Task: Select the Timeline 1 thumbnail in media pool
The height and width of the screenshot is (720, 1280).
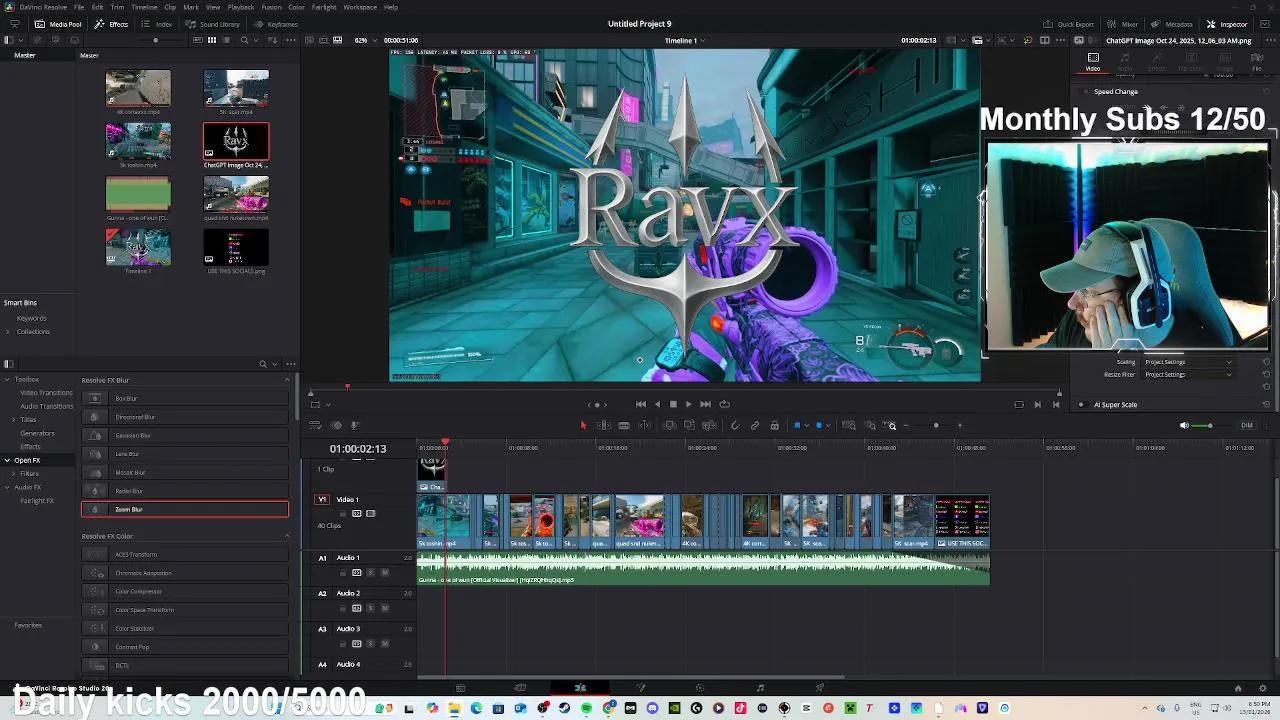Action: 138,246
